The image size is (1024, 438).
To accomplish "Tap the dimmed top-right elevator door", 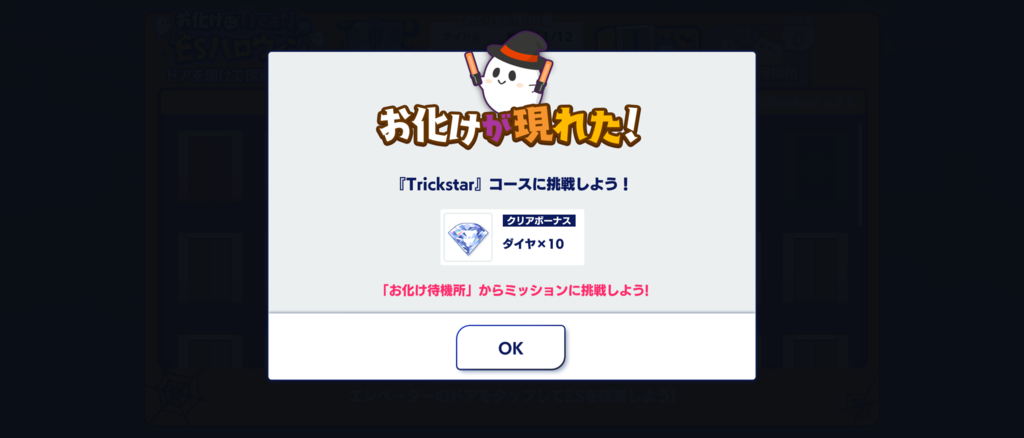I will coord(816,166).
